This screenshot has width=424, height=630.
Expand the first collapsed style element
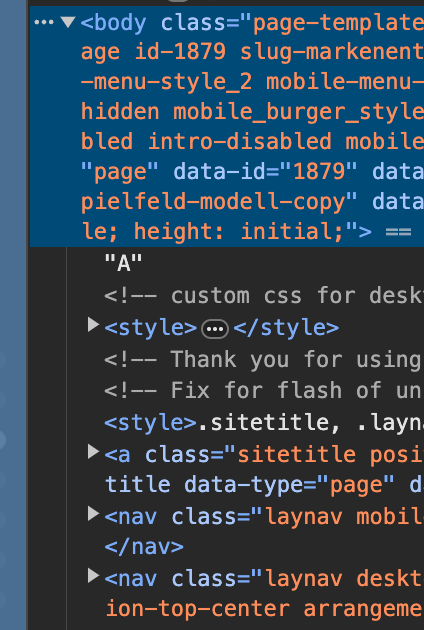click(x=93, y=325)
